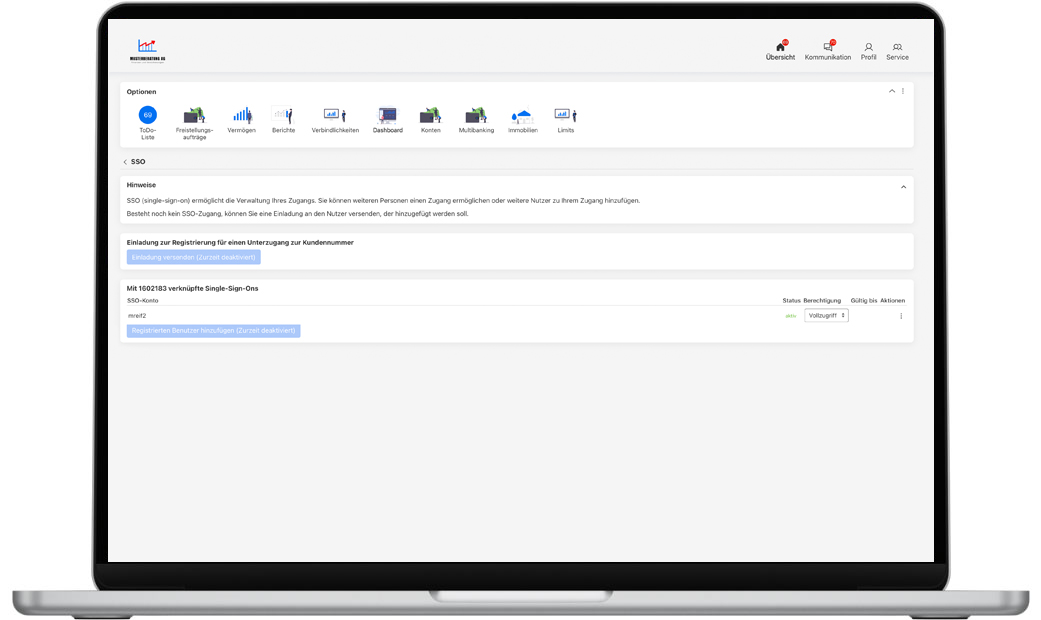Open the Service menu
Screen dimensions: 1041x620
point(897,50)
